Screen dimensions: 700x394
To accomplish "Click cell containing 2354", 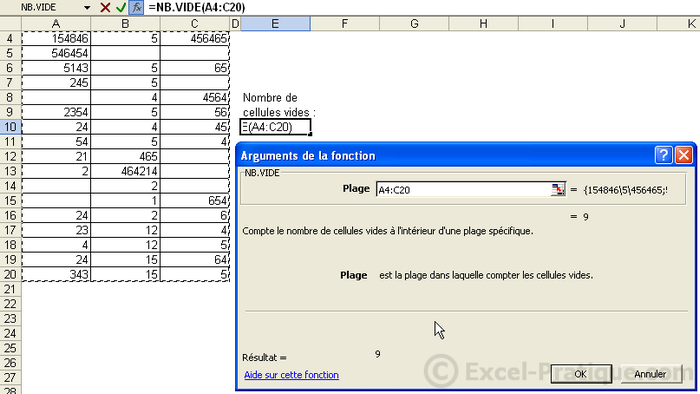I will click(56, 112).
